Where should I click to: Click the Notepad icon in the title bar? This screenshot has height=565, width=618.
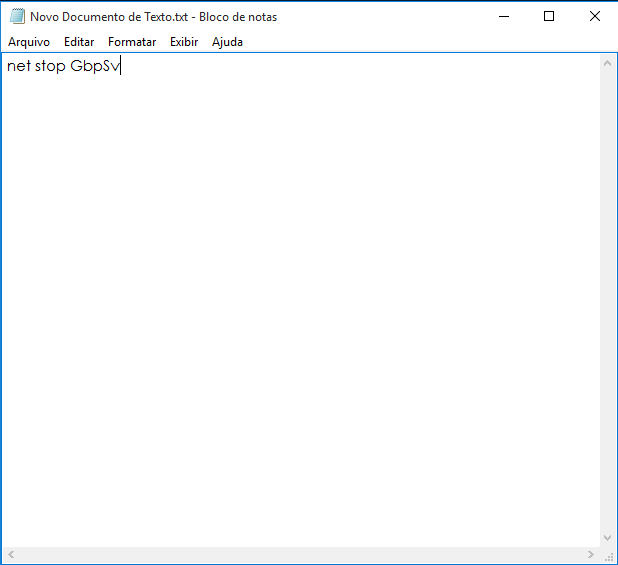pos(17,17)
